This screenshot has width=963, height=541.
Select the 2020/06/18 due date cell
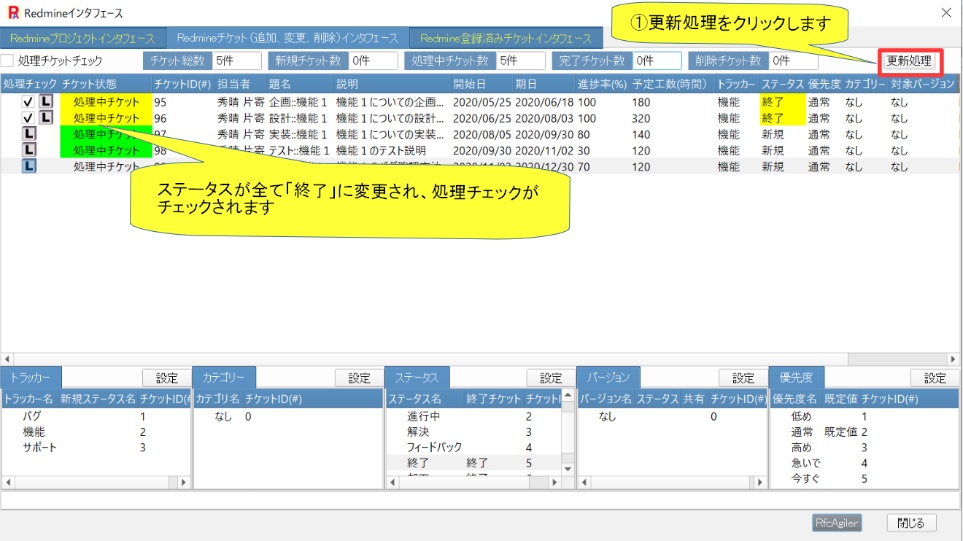544,102
